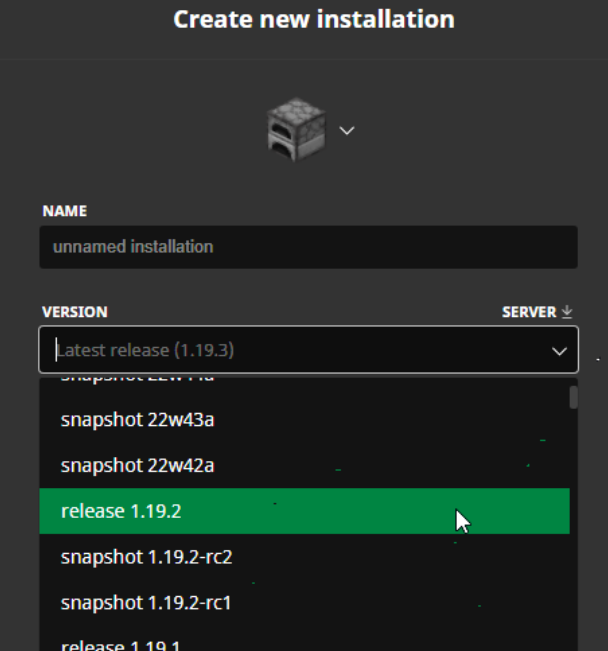The image size is (608, 651).
Task: Select snapshot 22w43a from the list
Action: tap(304, 420)
